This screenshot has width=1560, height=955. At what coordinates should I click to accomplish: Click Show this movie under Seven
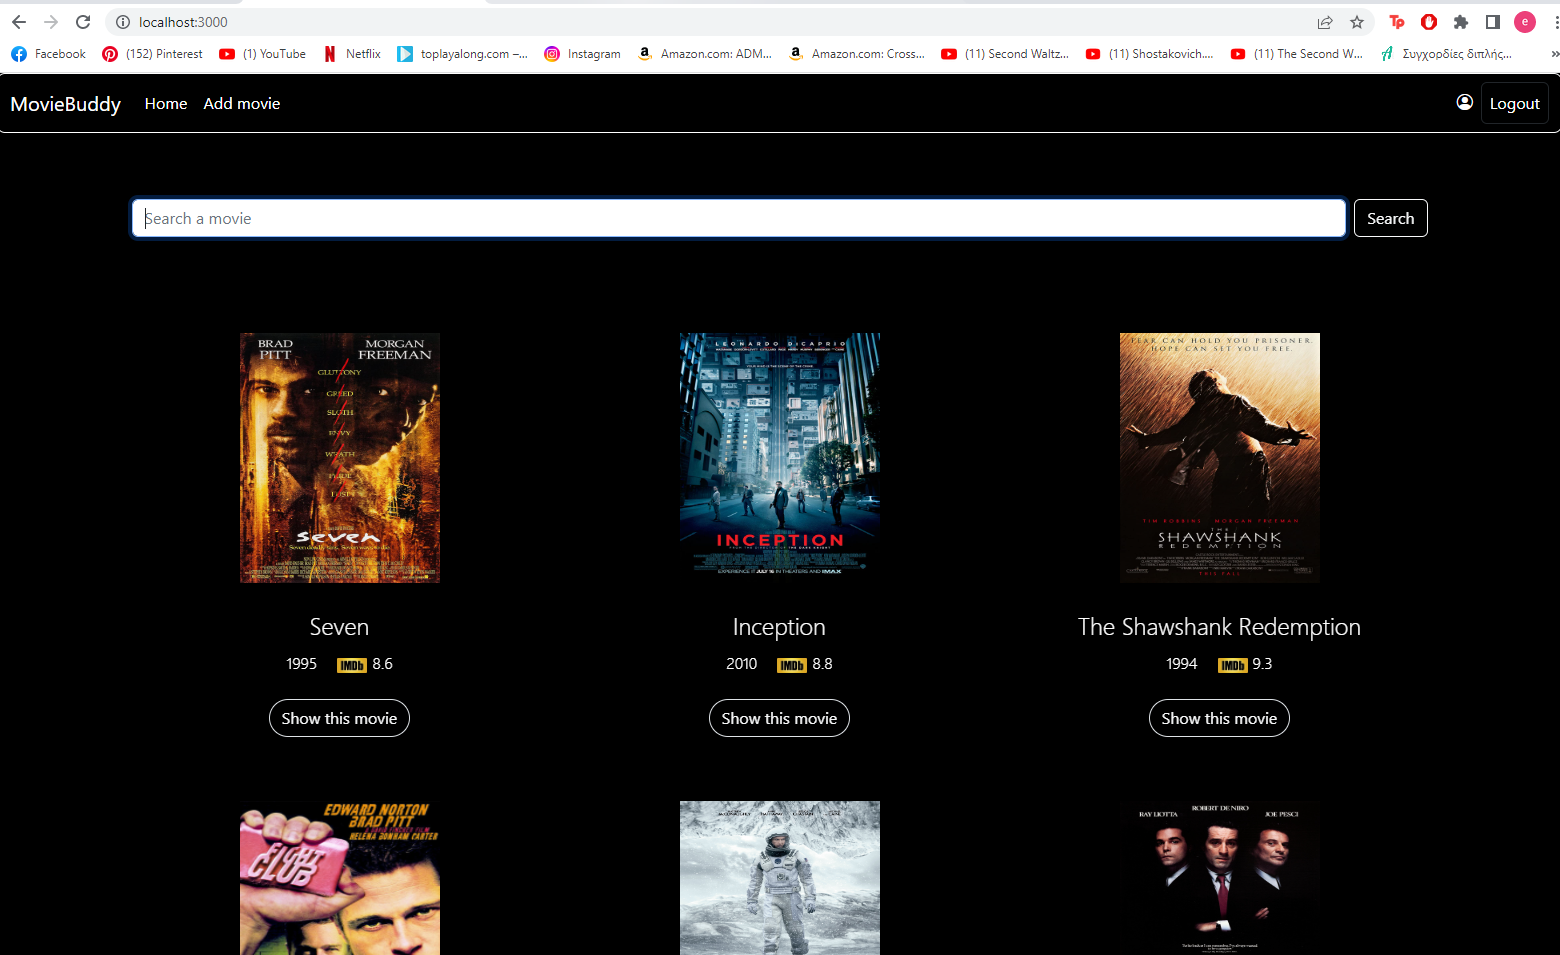[x=339, y=718]
